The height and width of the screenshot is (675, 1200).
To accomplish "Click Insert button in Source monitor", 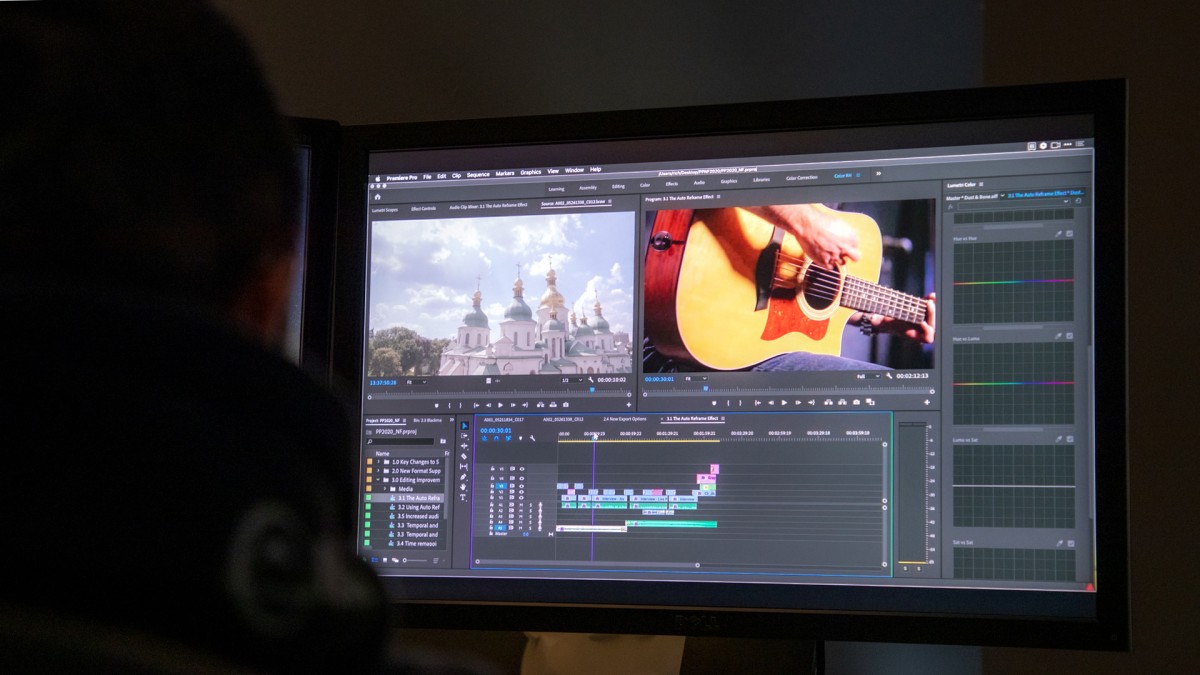I will 540,405.
